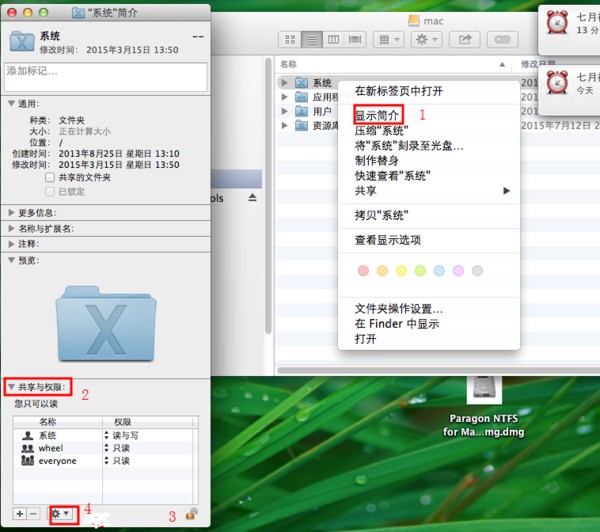Sort Finder list by 名称 column header

(395, 64)
